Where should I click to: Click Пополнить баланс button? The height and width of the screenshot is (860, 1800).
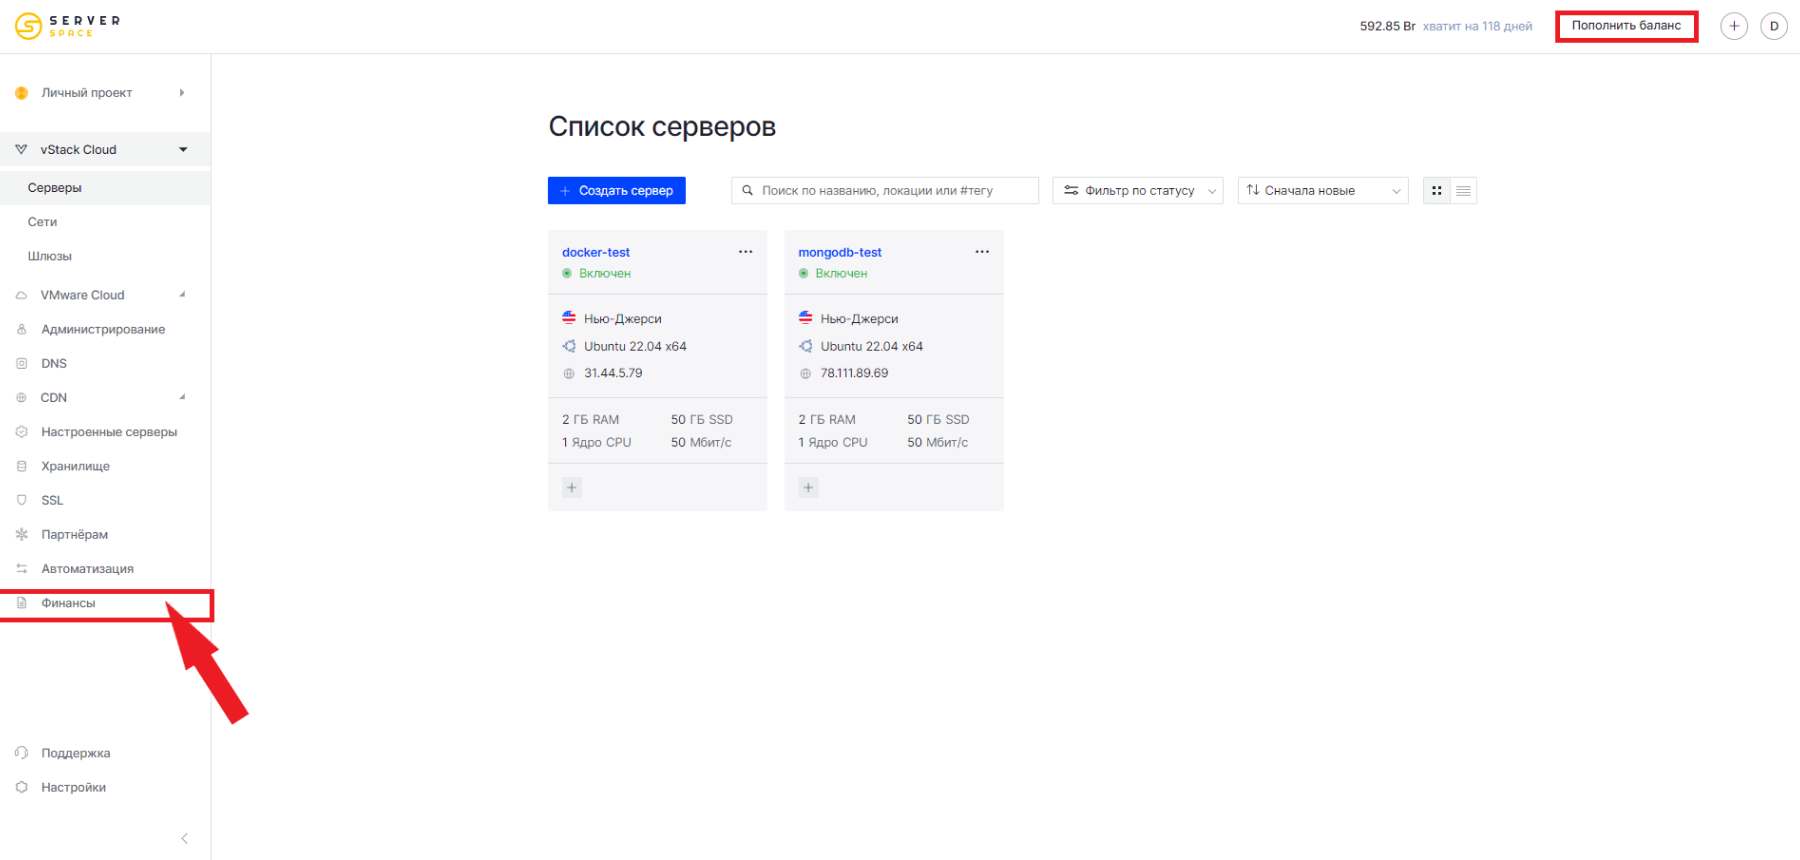tap(1626, 26)
